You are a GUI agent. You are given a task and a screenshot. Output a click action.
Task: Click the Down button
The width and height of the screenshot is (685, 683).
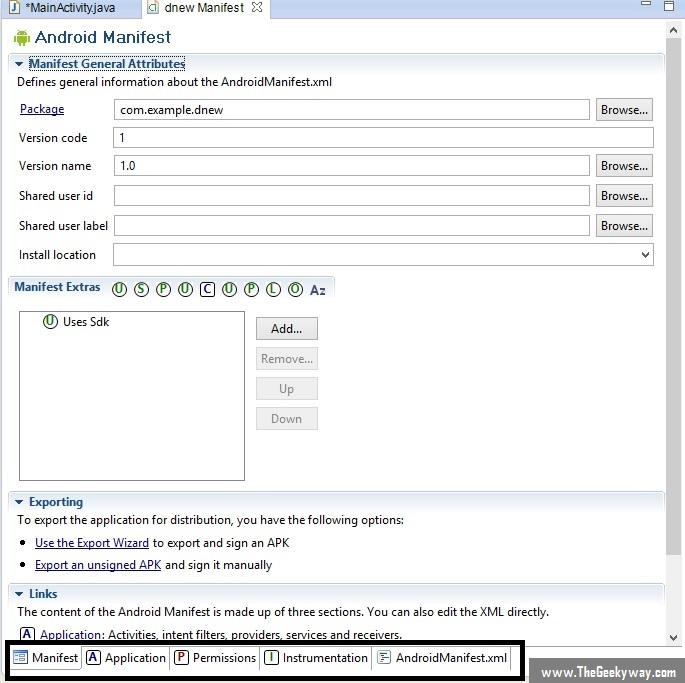(x=287, y=419)
